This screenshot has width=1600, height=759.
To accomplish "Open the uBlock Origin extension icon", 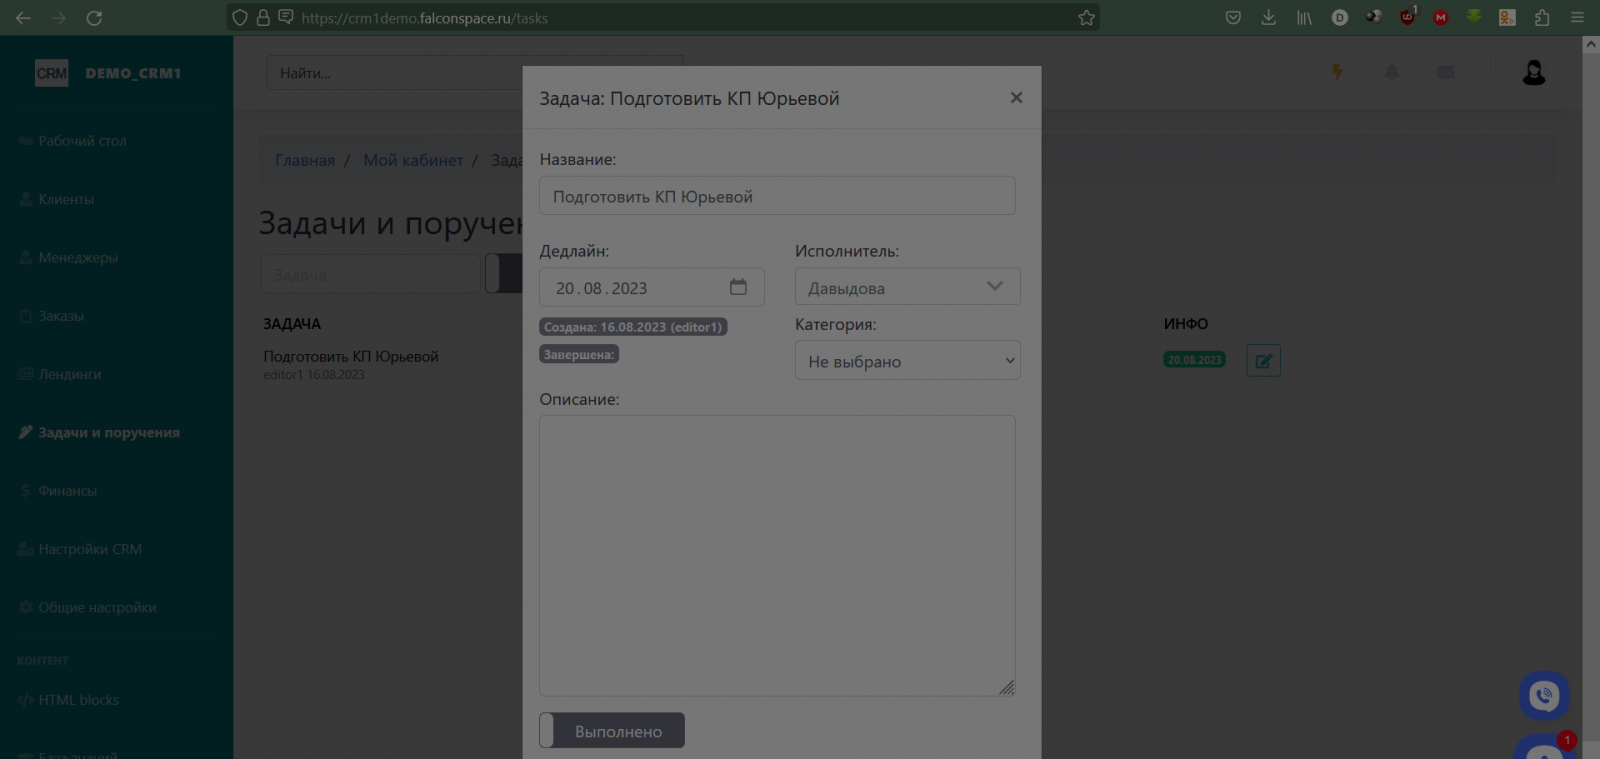I will coord(1408,17).
